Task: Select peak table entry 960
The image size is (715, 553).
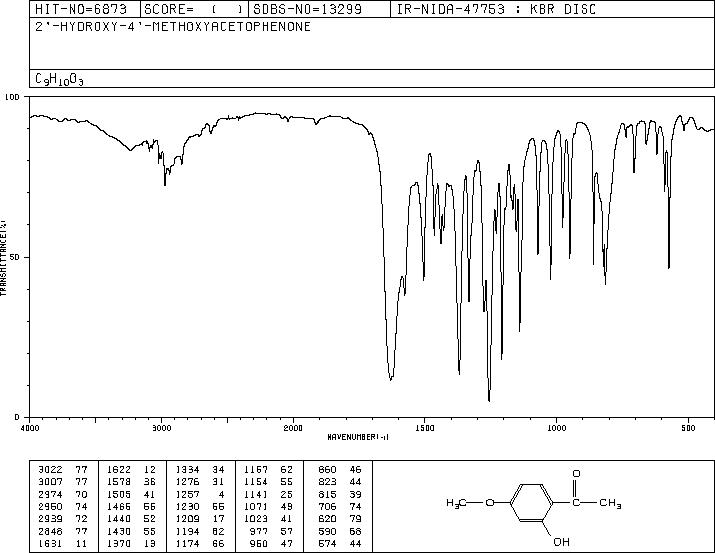Action: tap(271, 543)
